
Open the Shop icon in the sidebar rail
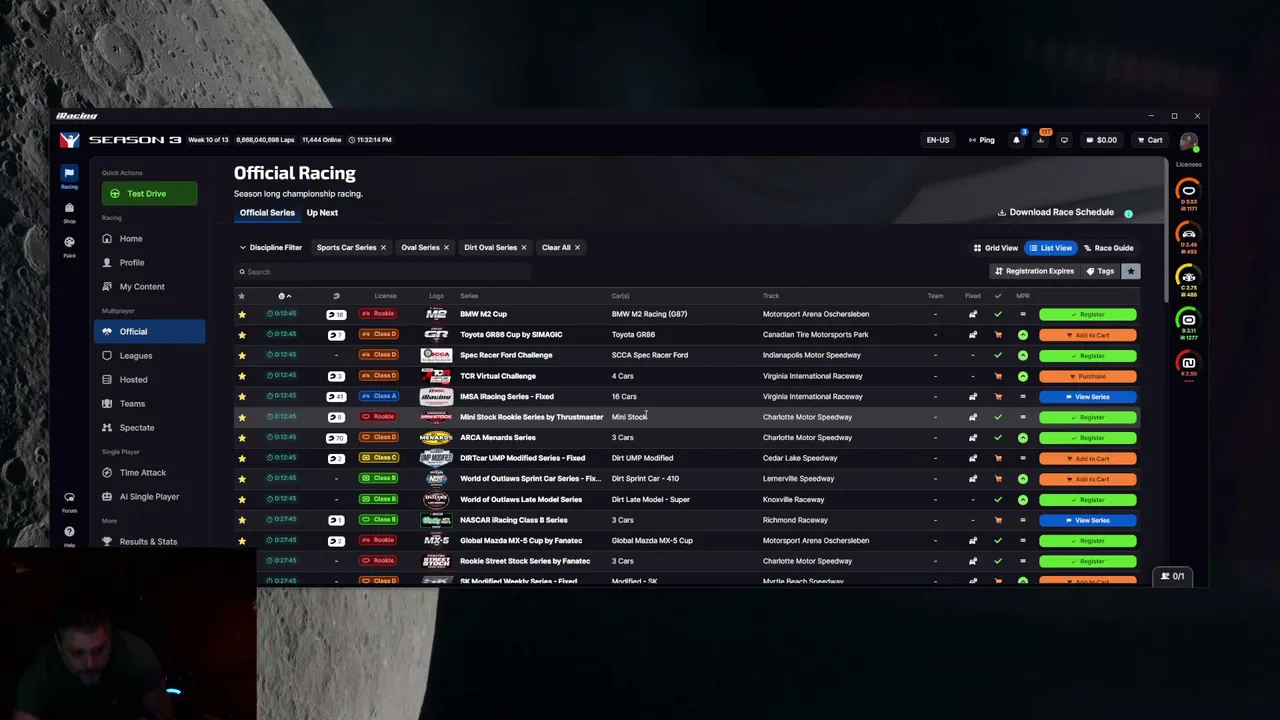click(69, 212)
